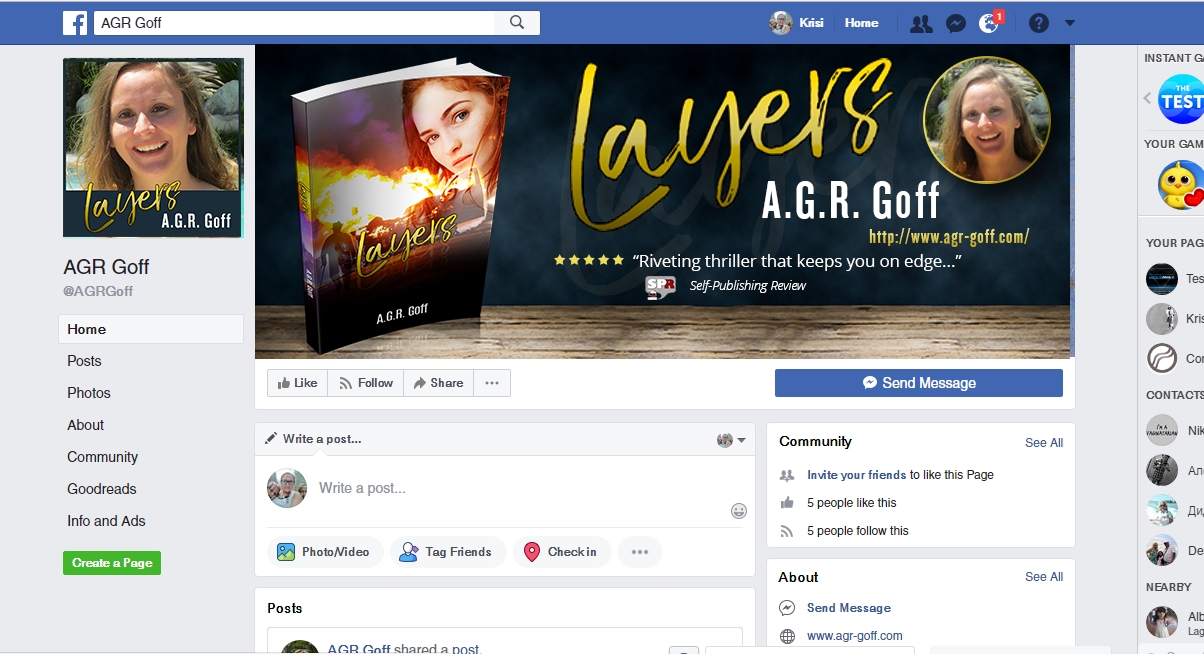Viewport: 1204px width, 654px height.
Task: Select the Photo/Video upload icon
Action: tap(290, 551)
